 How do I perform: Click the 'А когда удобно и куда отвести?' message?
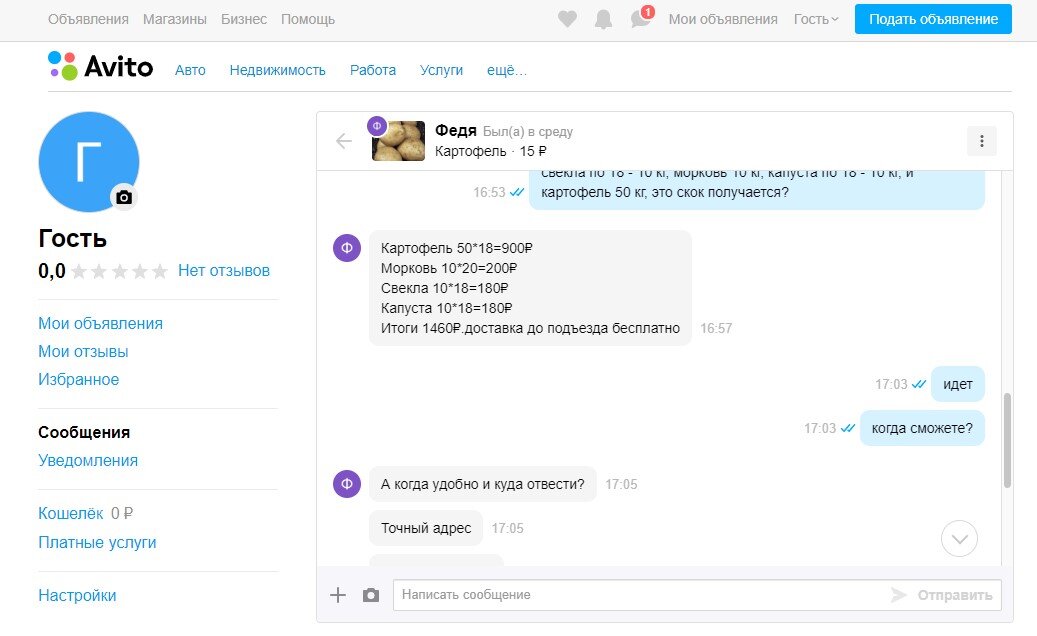coord(482,484)
